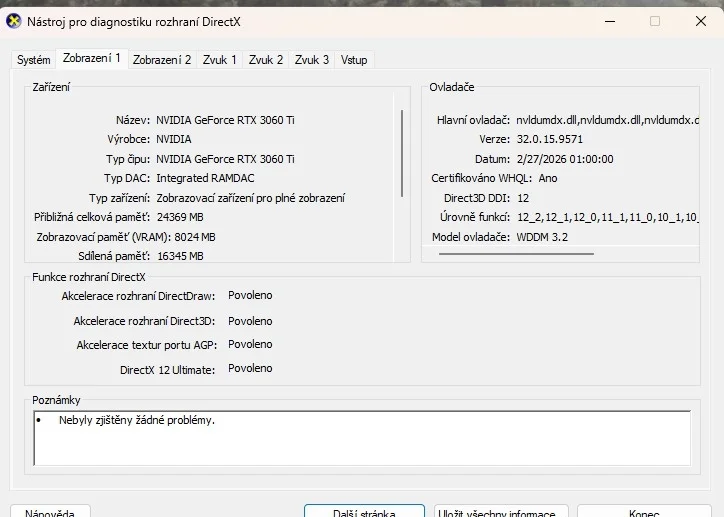Switch to the Zvuk 3 tab
This screenshot has height=517, width=724.
click(x=312, y=60)
